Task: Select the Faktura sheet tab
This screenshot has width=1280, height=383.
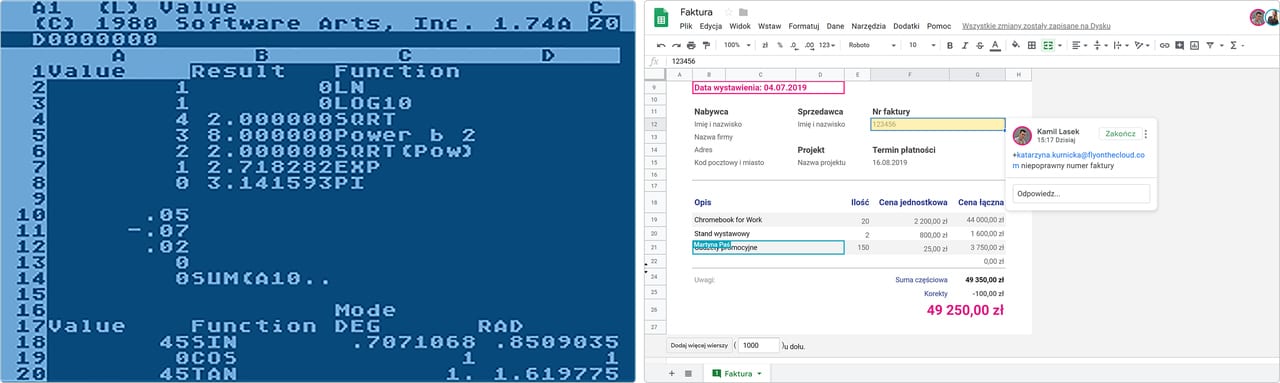Action: pyautogui.click(x=738, y=373)
